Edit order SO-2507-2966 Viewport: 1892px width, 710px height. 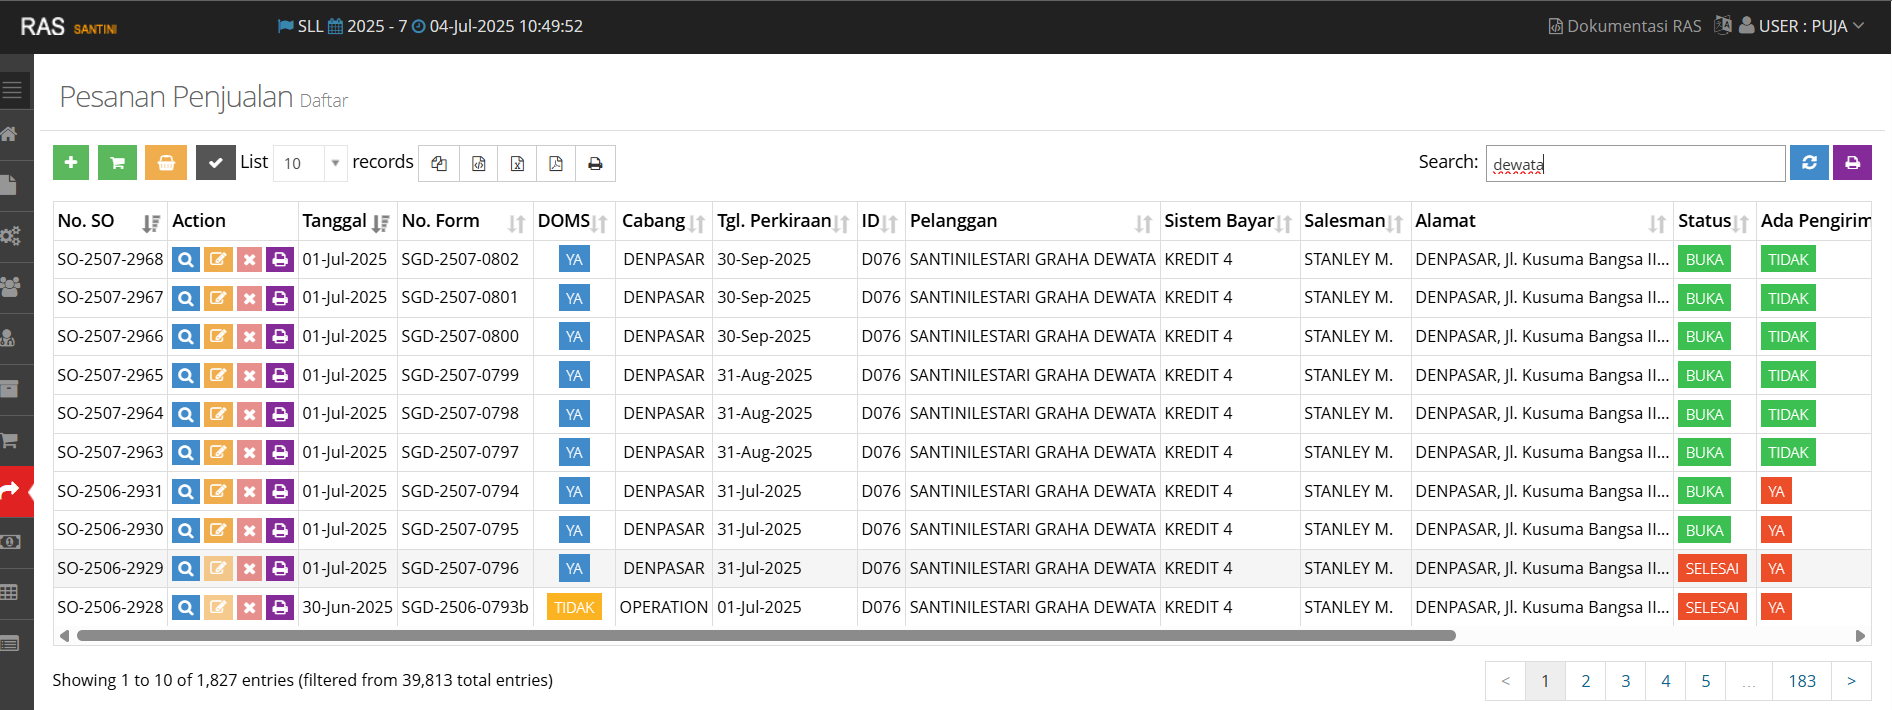(x=218, y=337)
